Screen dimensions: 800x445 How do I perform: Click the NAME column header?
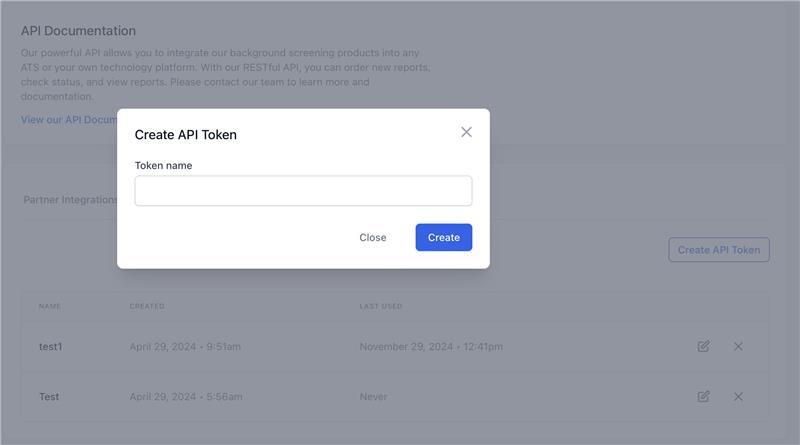point(50,306)
